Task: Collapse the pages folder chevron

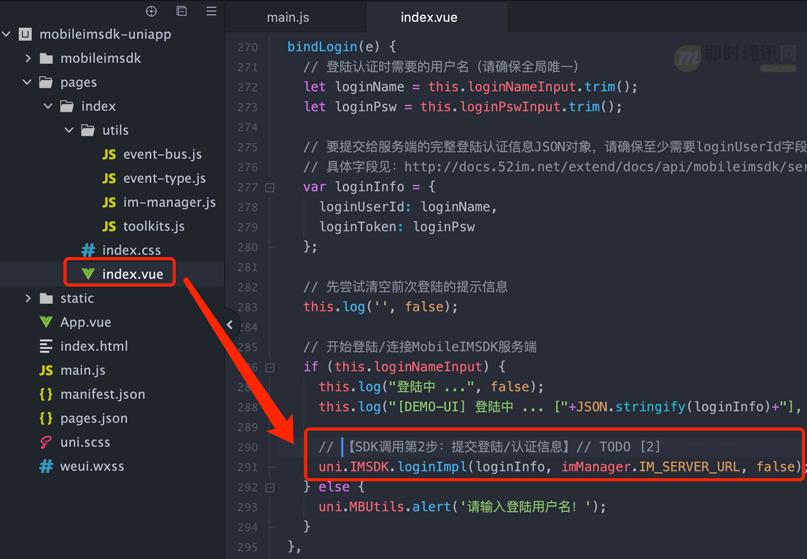Action: (x=27, y=82)
